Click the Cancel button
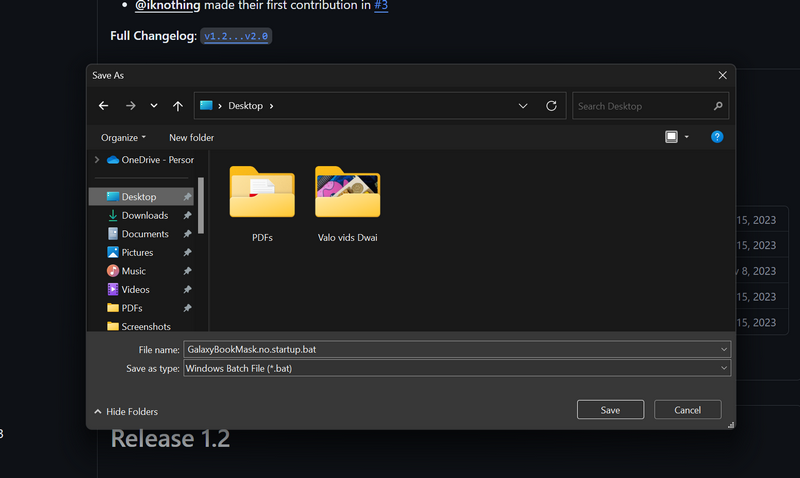Image resolution: width=800 pixels, height=478 pixels. click(687, 410)
